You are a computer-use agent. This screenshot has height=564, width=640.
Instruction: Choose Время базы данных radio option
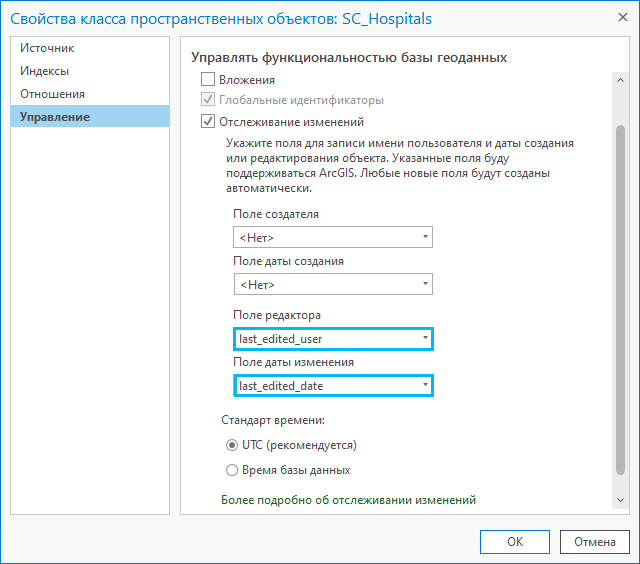[232, 470]
